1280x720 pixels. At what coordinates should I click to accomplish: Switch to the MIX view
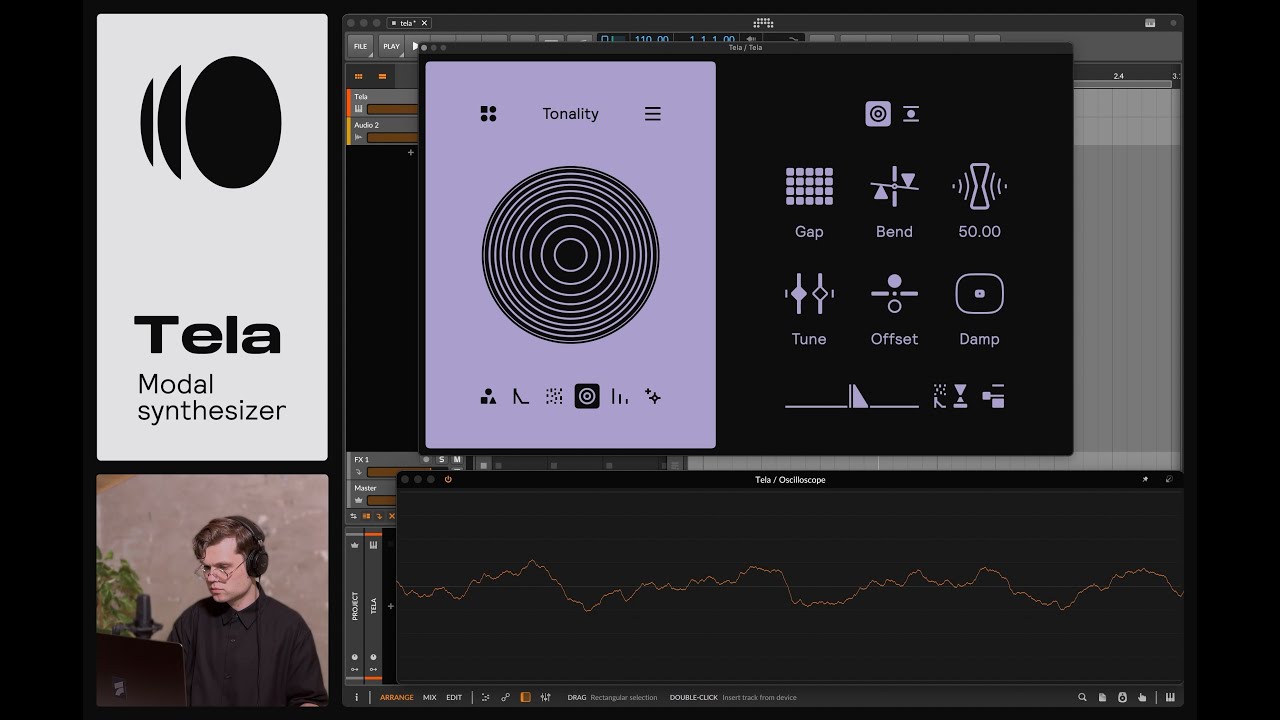[430, 698]
